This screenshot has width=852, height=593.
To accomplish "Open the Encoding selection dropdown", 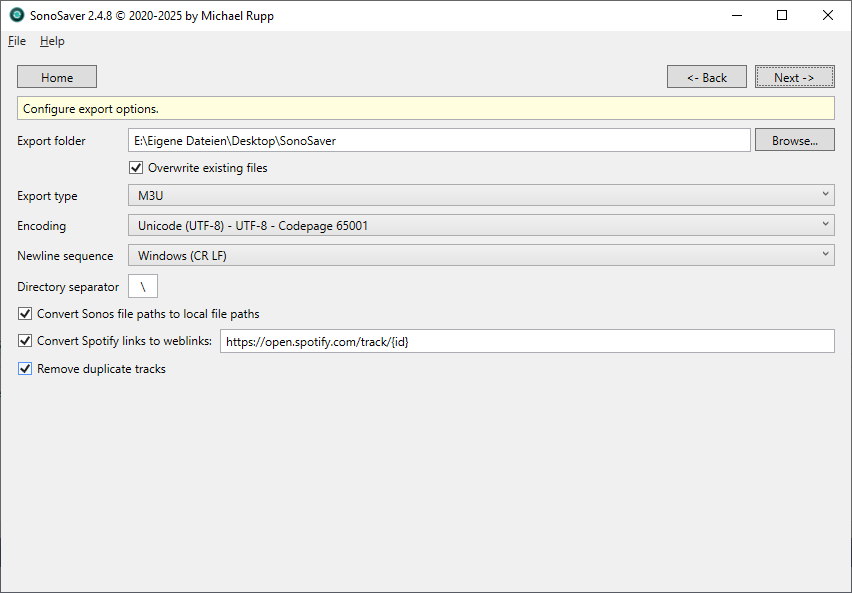I will click(x=823, y=224).
